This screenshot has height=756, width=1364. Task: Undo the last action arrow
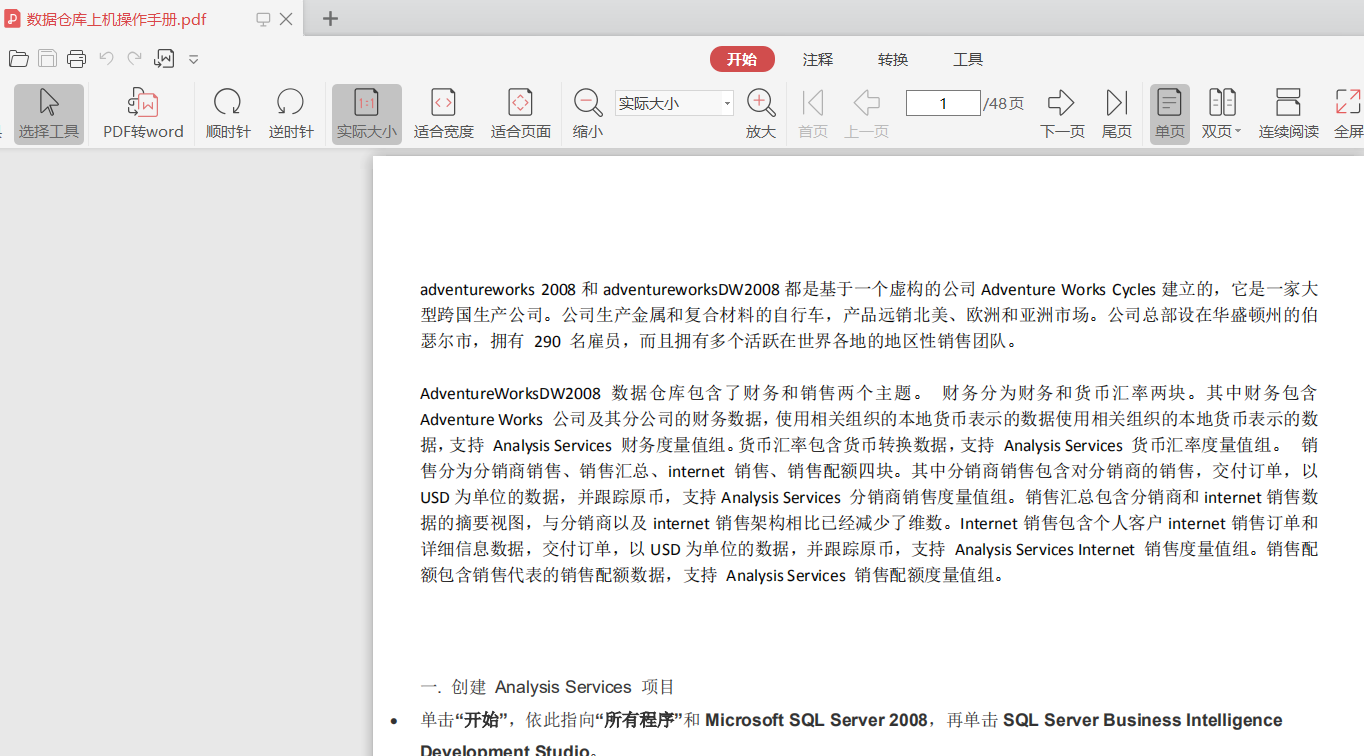click(106, 59)
